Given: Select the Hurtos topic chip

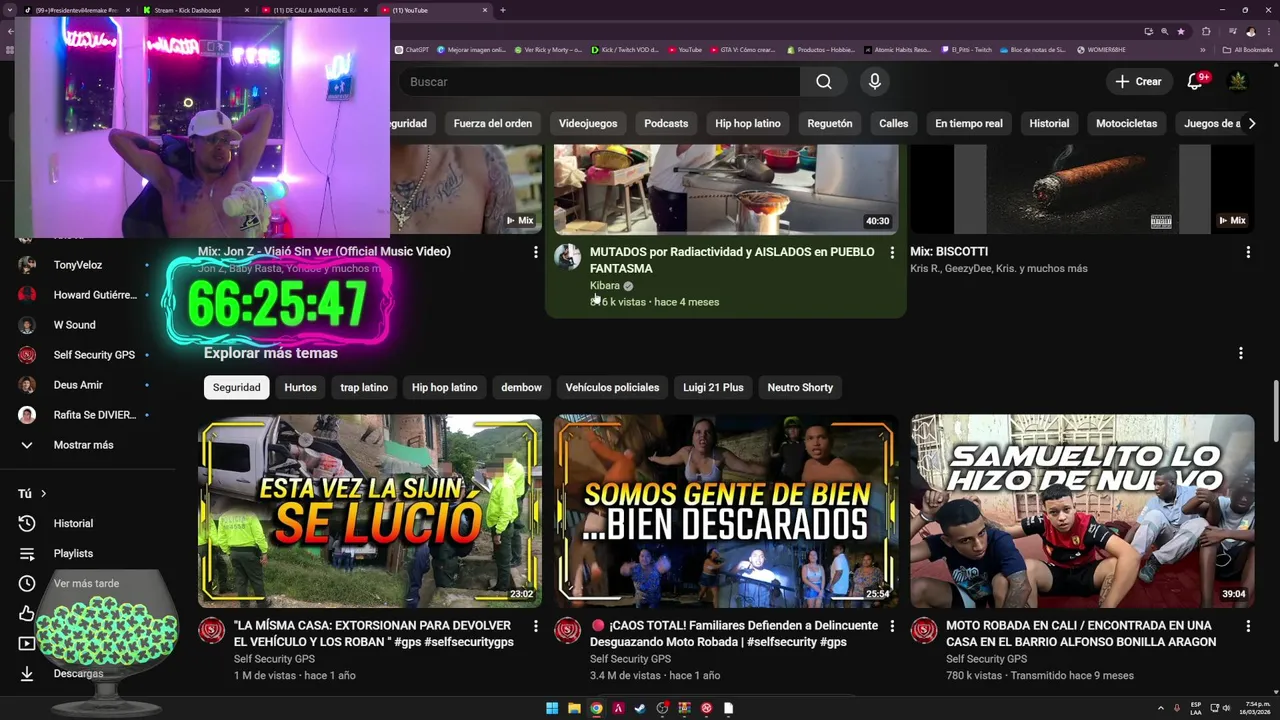Looking at the screenshot, I should pos(300,388).
